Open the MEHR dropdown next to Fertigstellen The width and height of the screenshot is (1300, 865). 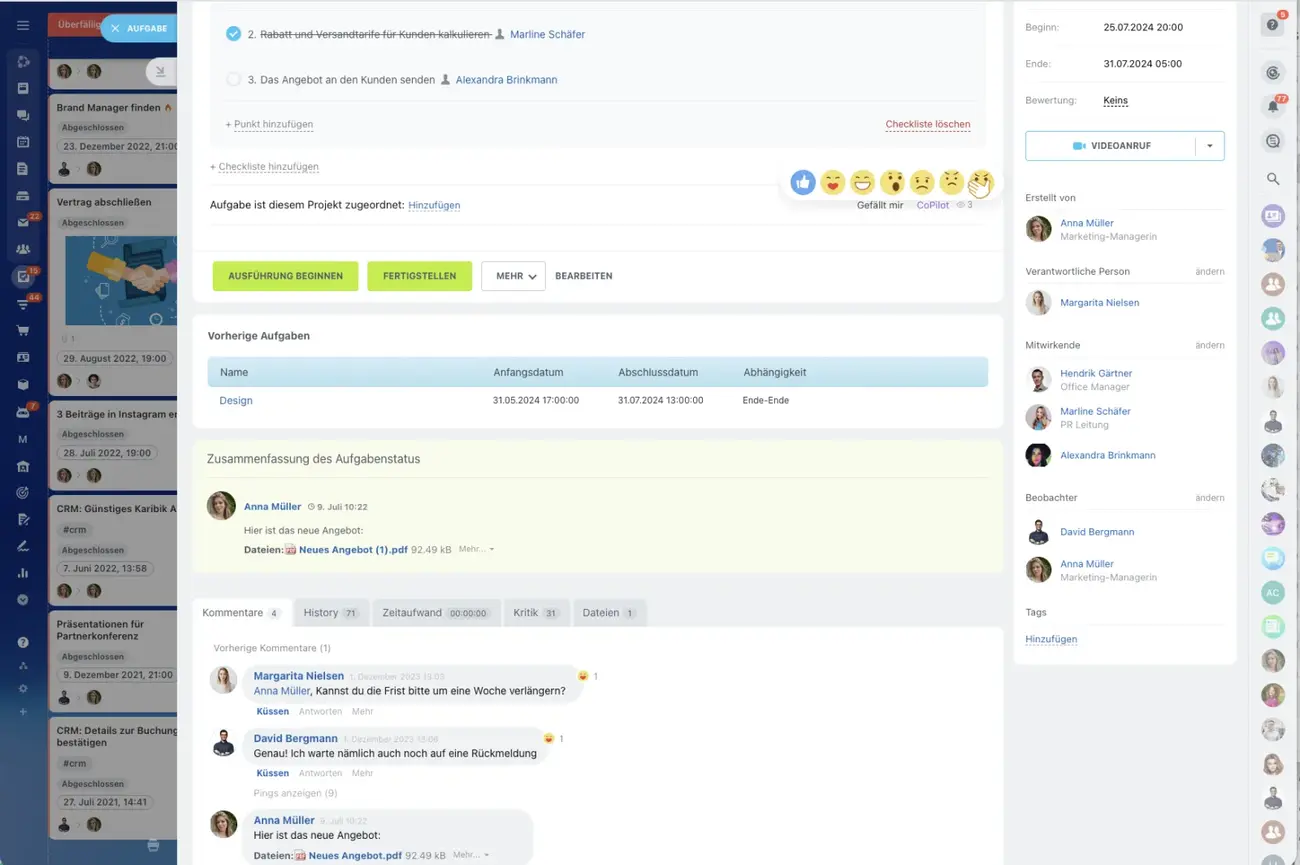coord(513,275)
